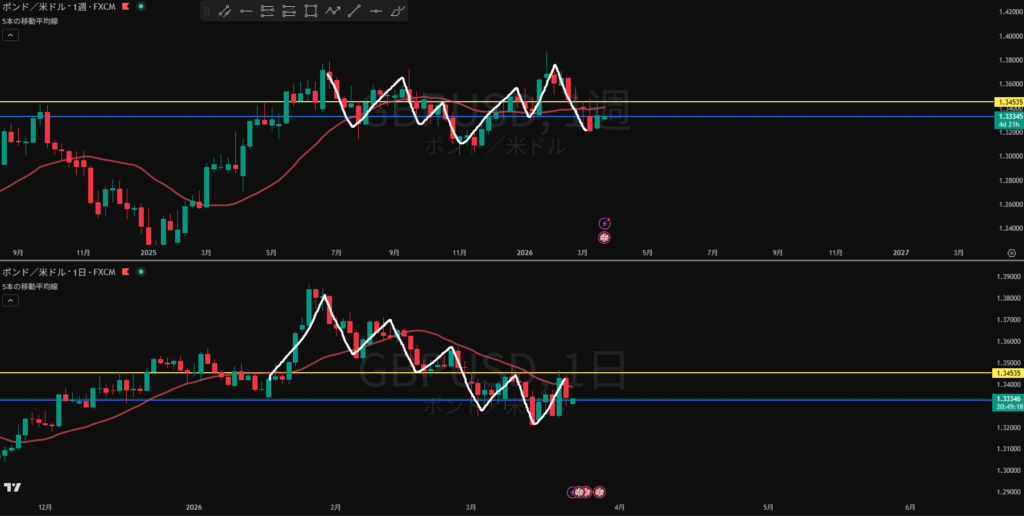The width and height of the screenshot is (1024, 516).
Task: Collapse the weekly chart indicator legend
Action: (10, 34)
